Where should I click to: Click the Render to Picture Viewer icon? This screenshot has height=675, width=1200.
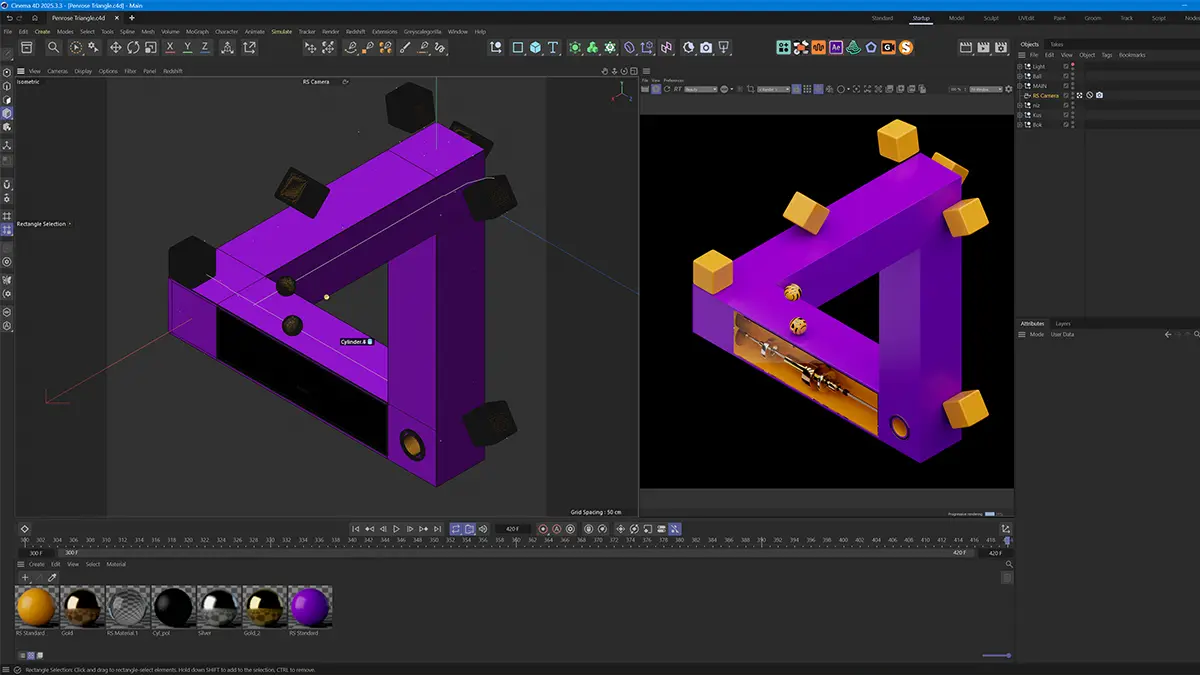[x=984, y=47]
